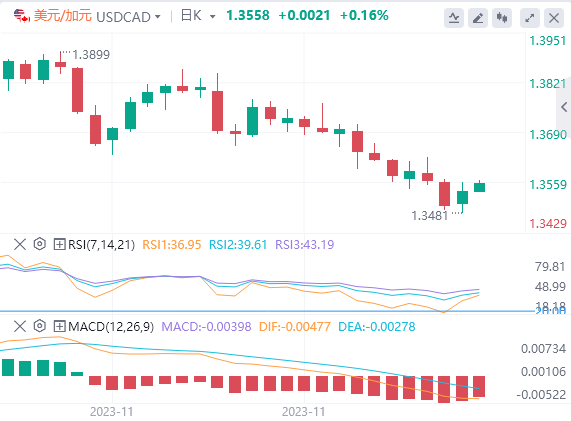
Task: Click the current price 1.3558
Action: [x=248, y=16]
